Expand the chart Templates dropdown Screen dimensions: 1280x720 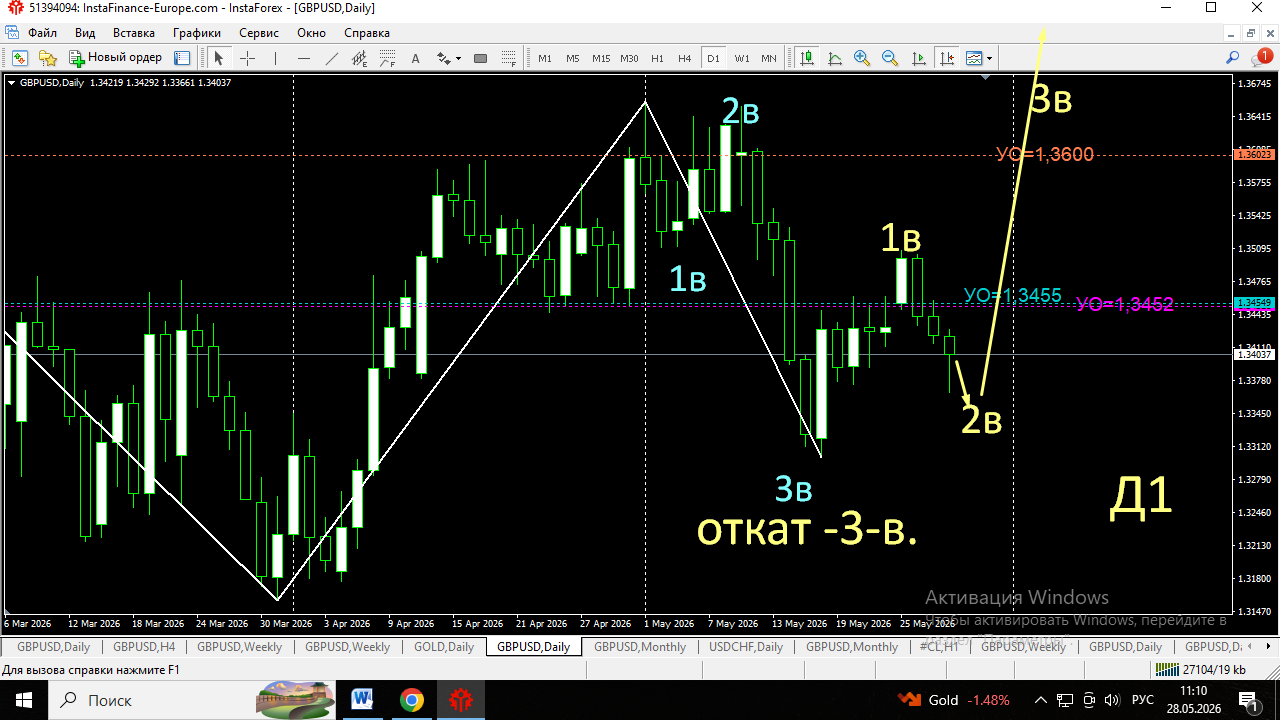point(989,59)
